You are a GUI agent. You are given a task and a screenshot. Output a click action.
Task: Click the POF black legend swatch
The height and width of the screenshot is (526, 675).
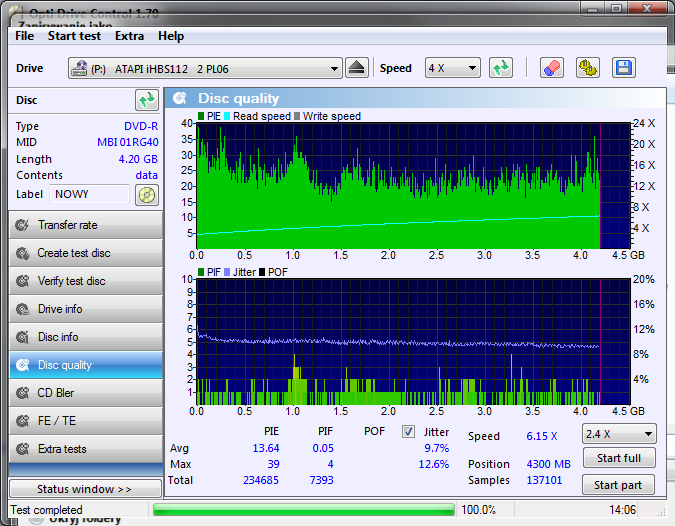click(x=262, y=272)
